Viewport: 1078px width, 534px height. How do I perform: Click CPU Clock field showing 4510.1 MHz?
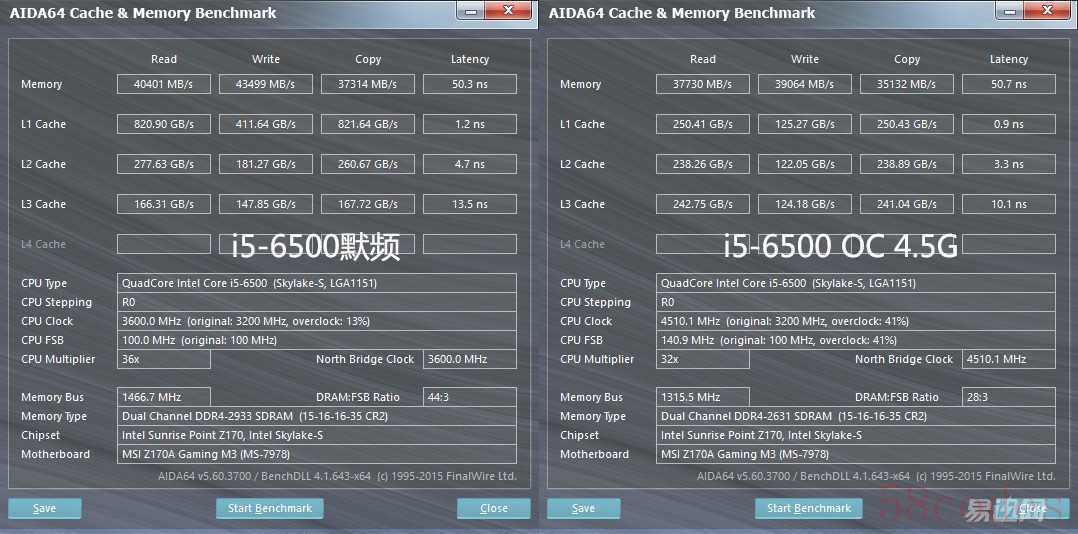click(856, 321)
